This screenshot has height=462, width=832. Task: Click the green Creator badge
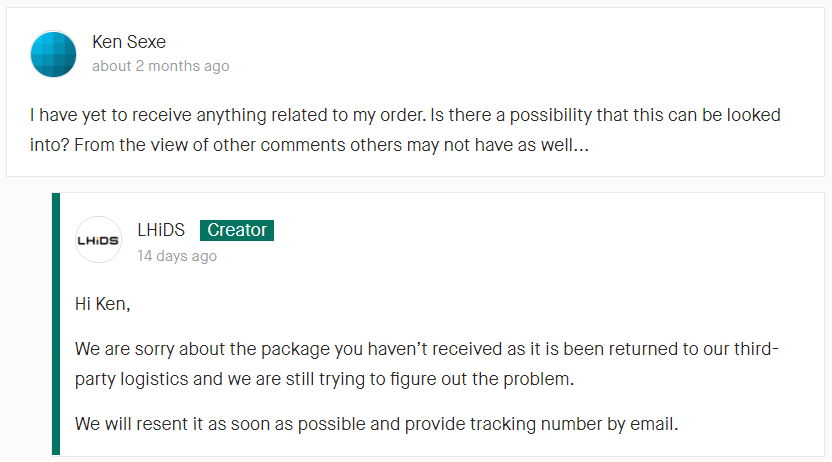(237, 230)
